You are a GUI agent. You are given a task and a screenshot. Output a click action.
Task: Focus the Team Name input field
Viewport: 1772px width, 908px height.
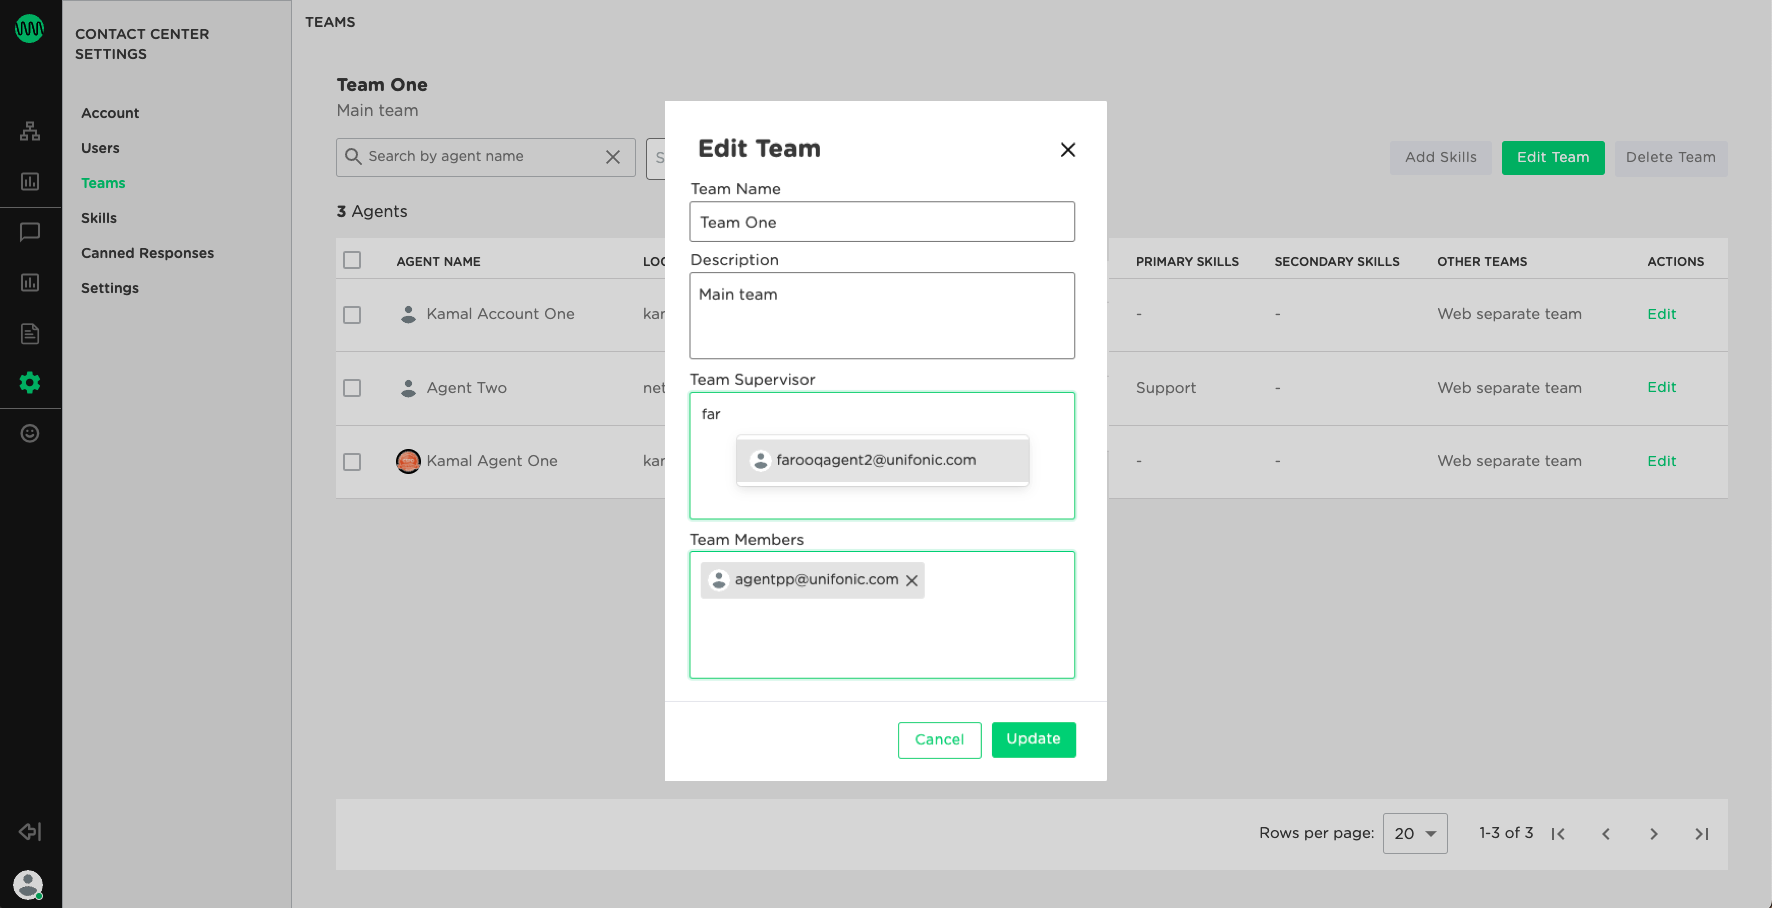tap(882, 222)
